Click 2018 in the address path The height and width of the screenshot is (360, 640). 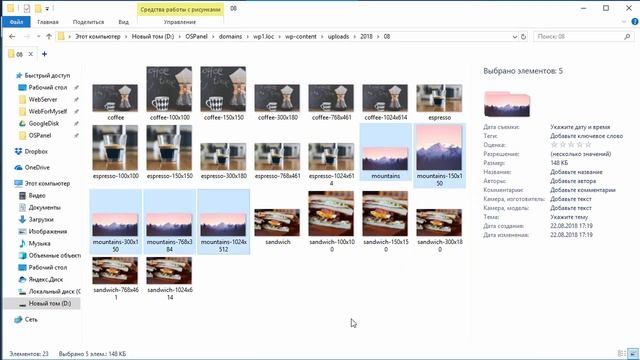pos(366,37)
